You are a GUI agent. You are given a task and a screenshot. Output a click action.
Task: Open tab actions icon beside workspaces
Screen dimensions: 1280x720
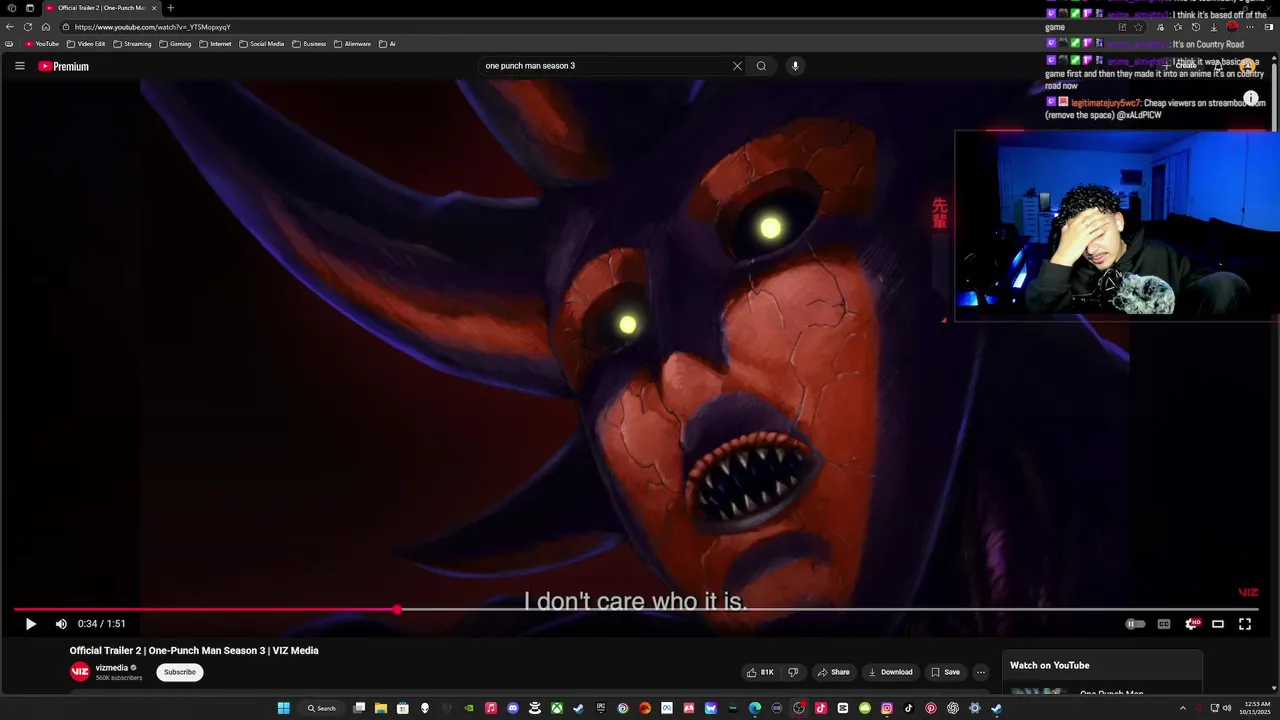30,8
